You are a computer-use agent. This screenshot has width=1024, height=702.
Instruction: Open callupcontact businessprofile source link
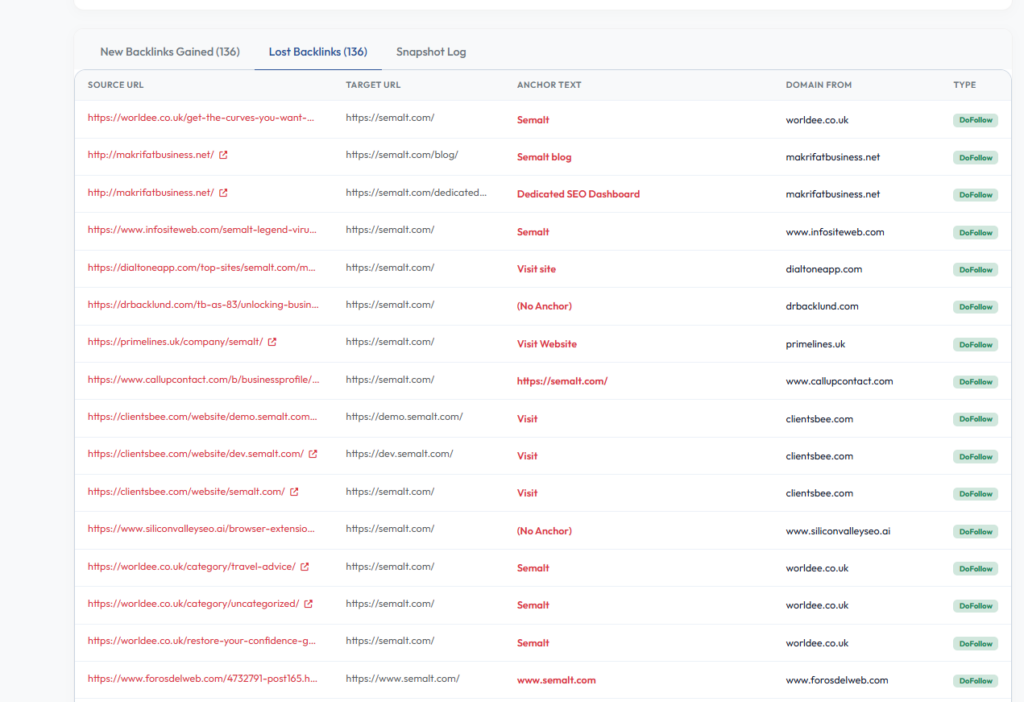pyautogui.click(x=203, y=379)
